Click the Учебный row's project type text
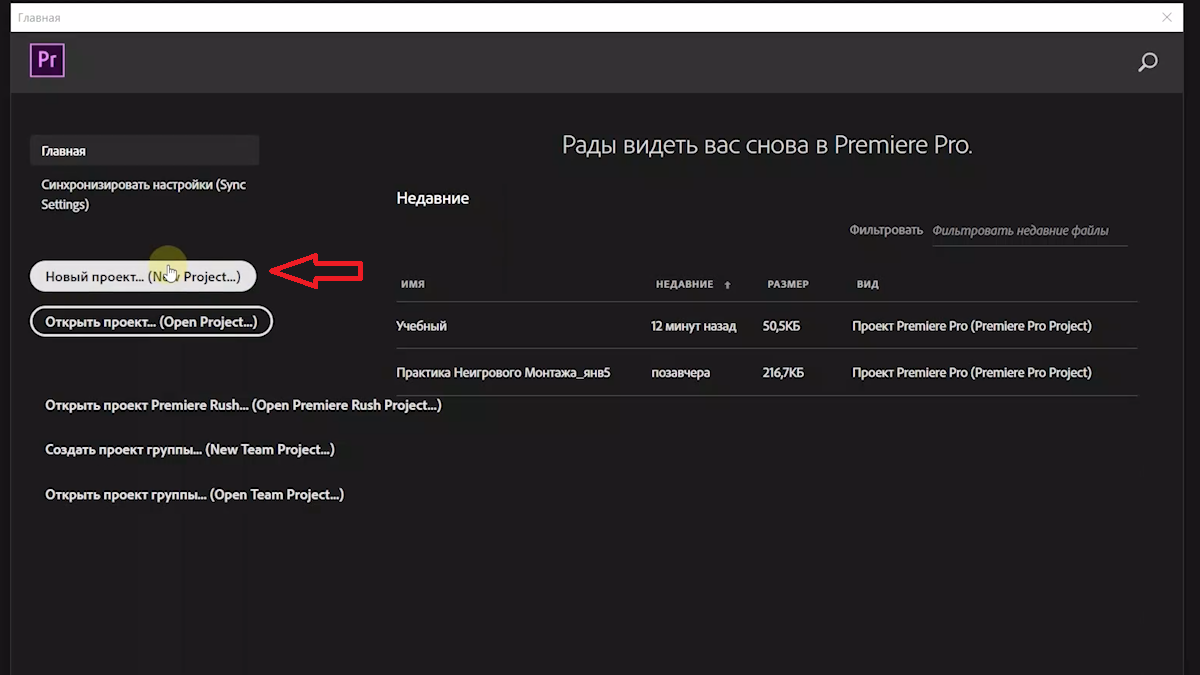 click(972, 326)
